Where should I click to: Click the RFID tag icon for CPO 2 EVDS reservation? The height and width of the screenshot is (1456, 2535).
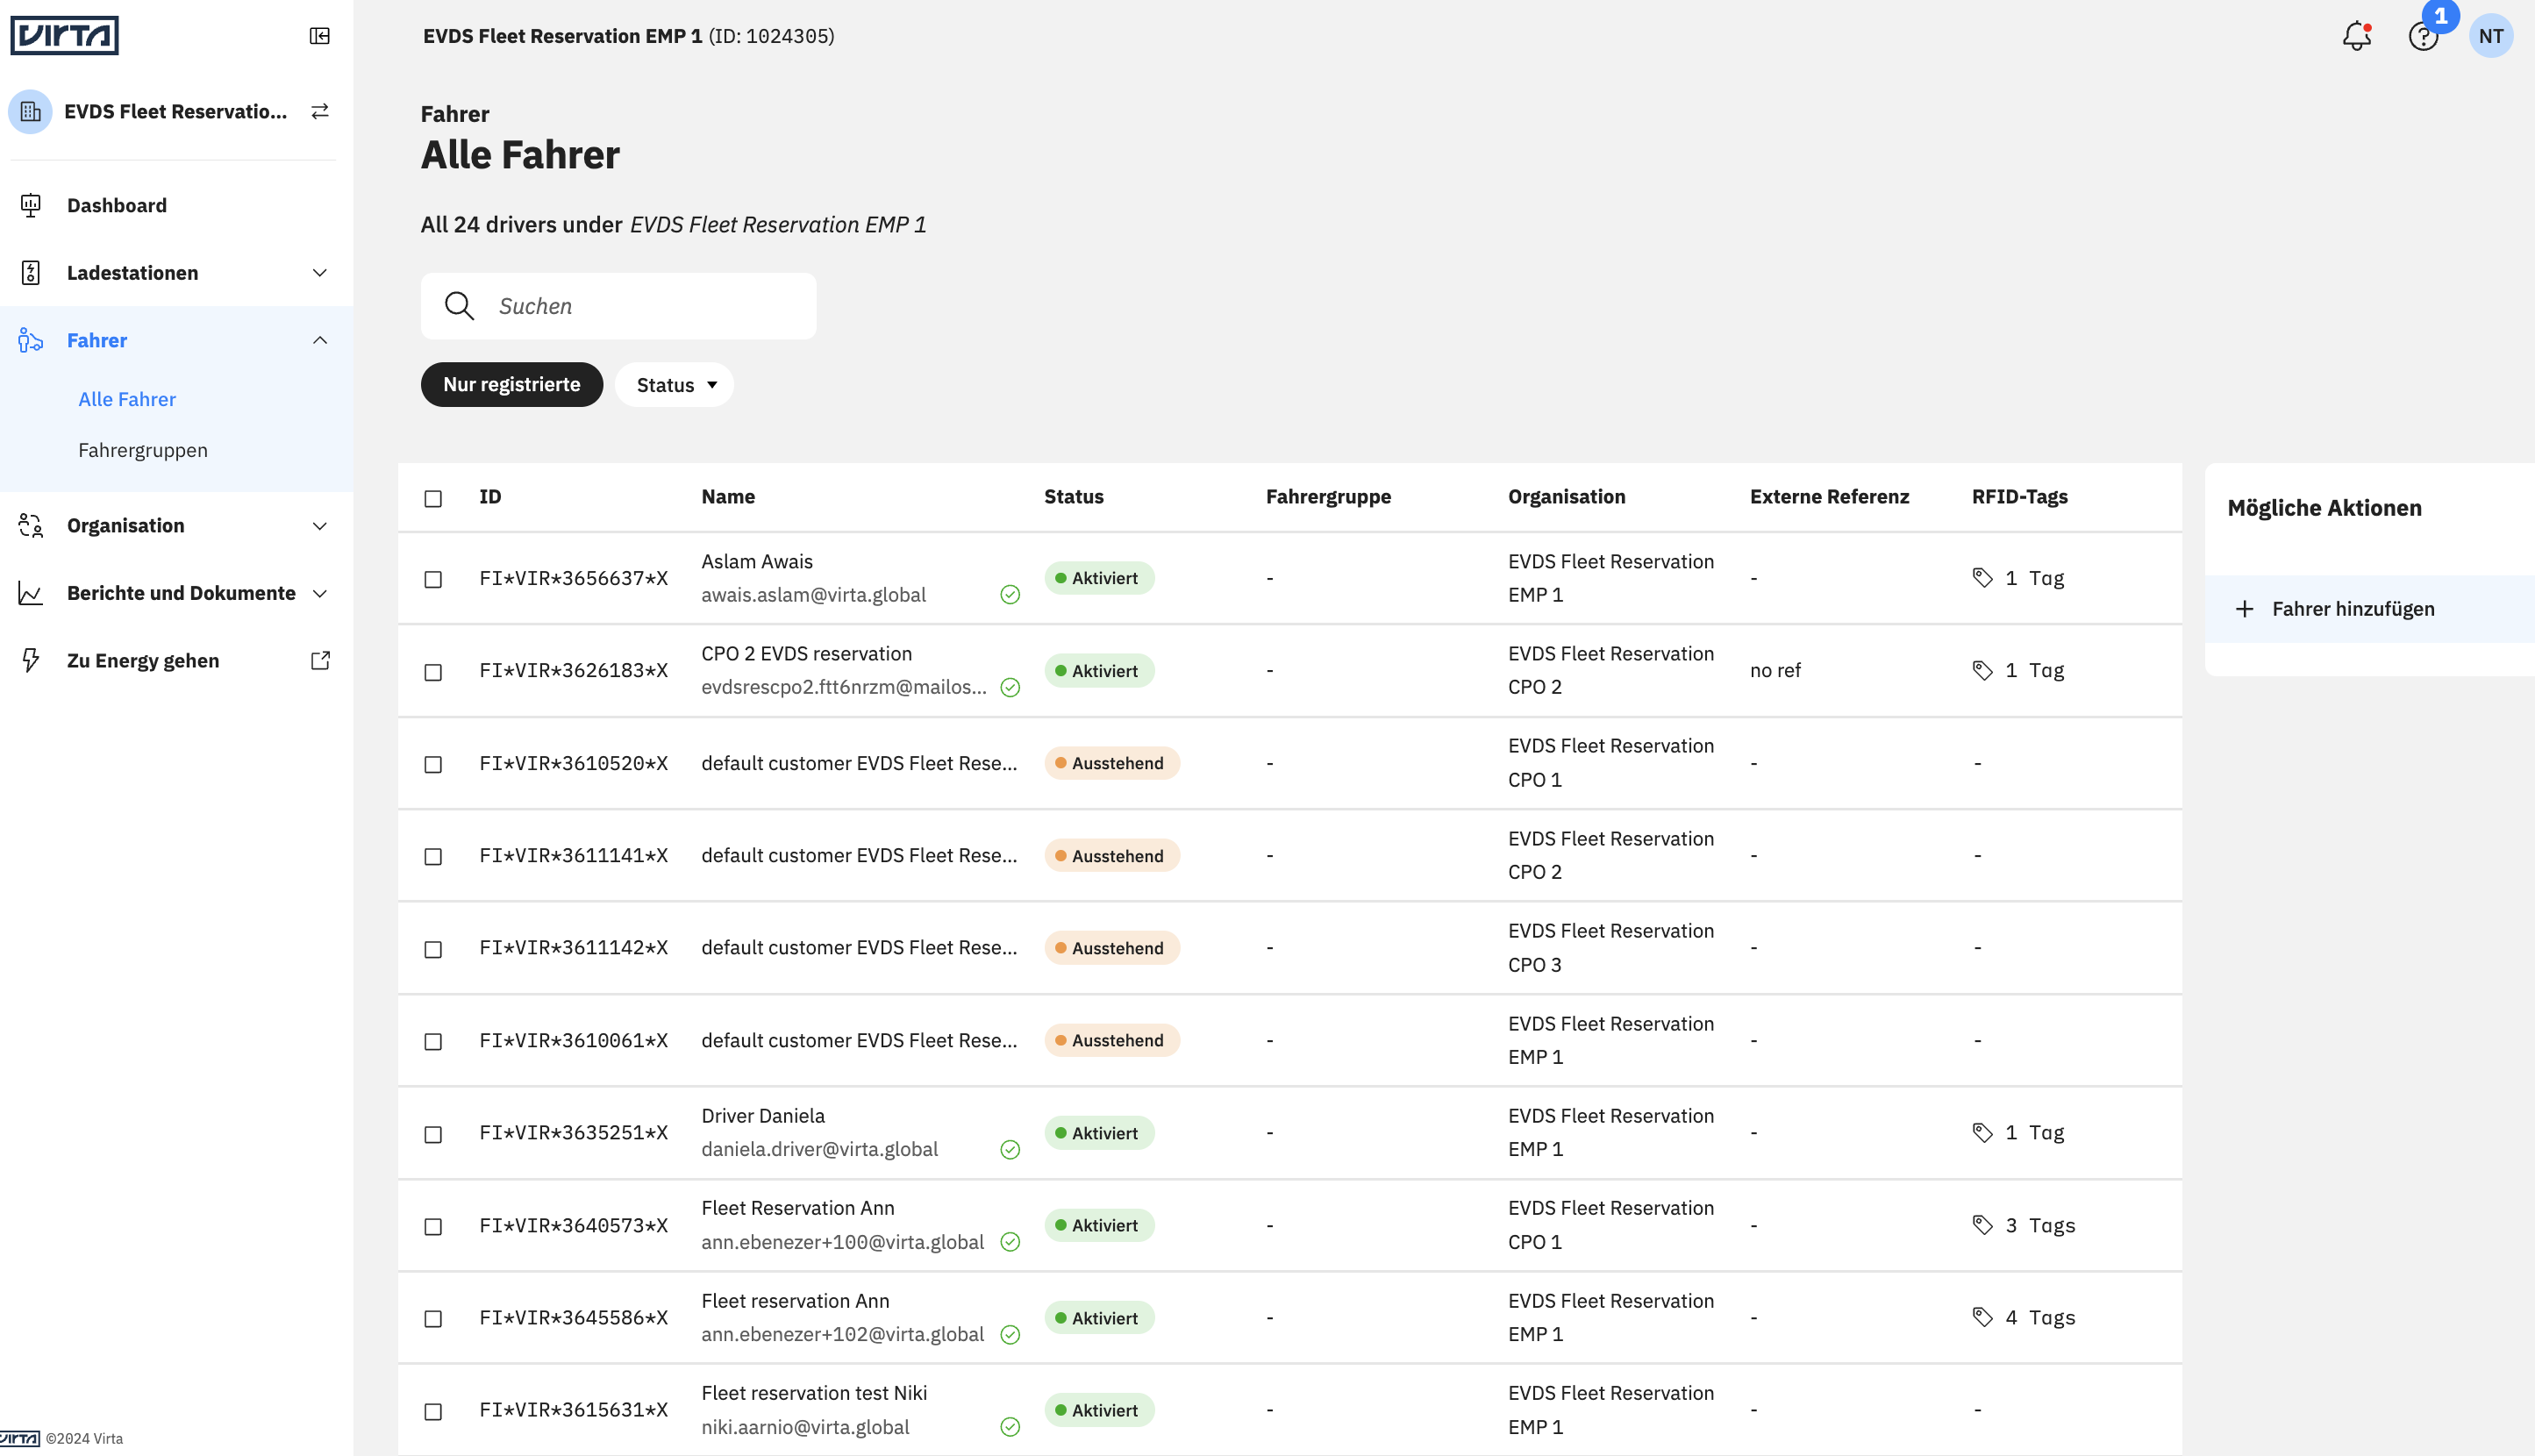pyautogui.click(x=1983, y=670)
